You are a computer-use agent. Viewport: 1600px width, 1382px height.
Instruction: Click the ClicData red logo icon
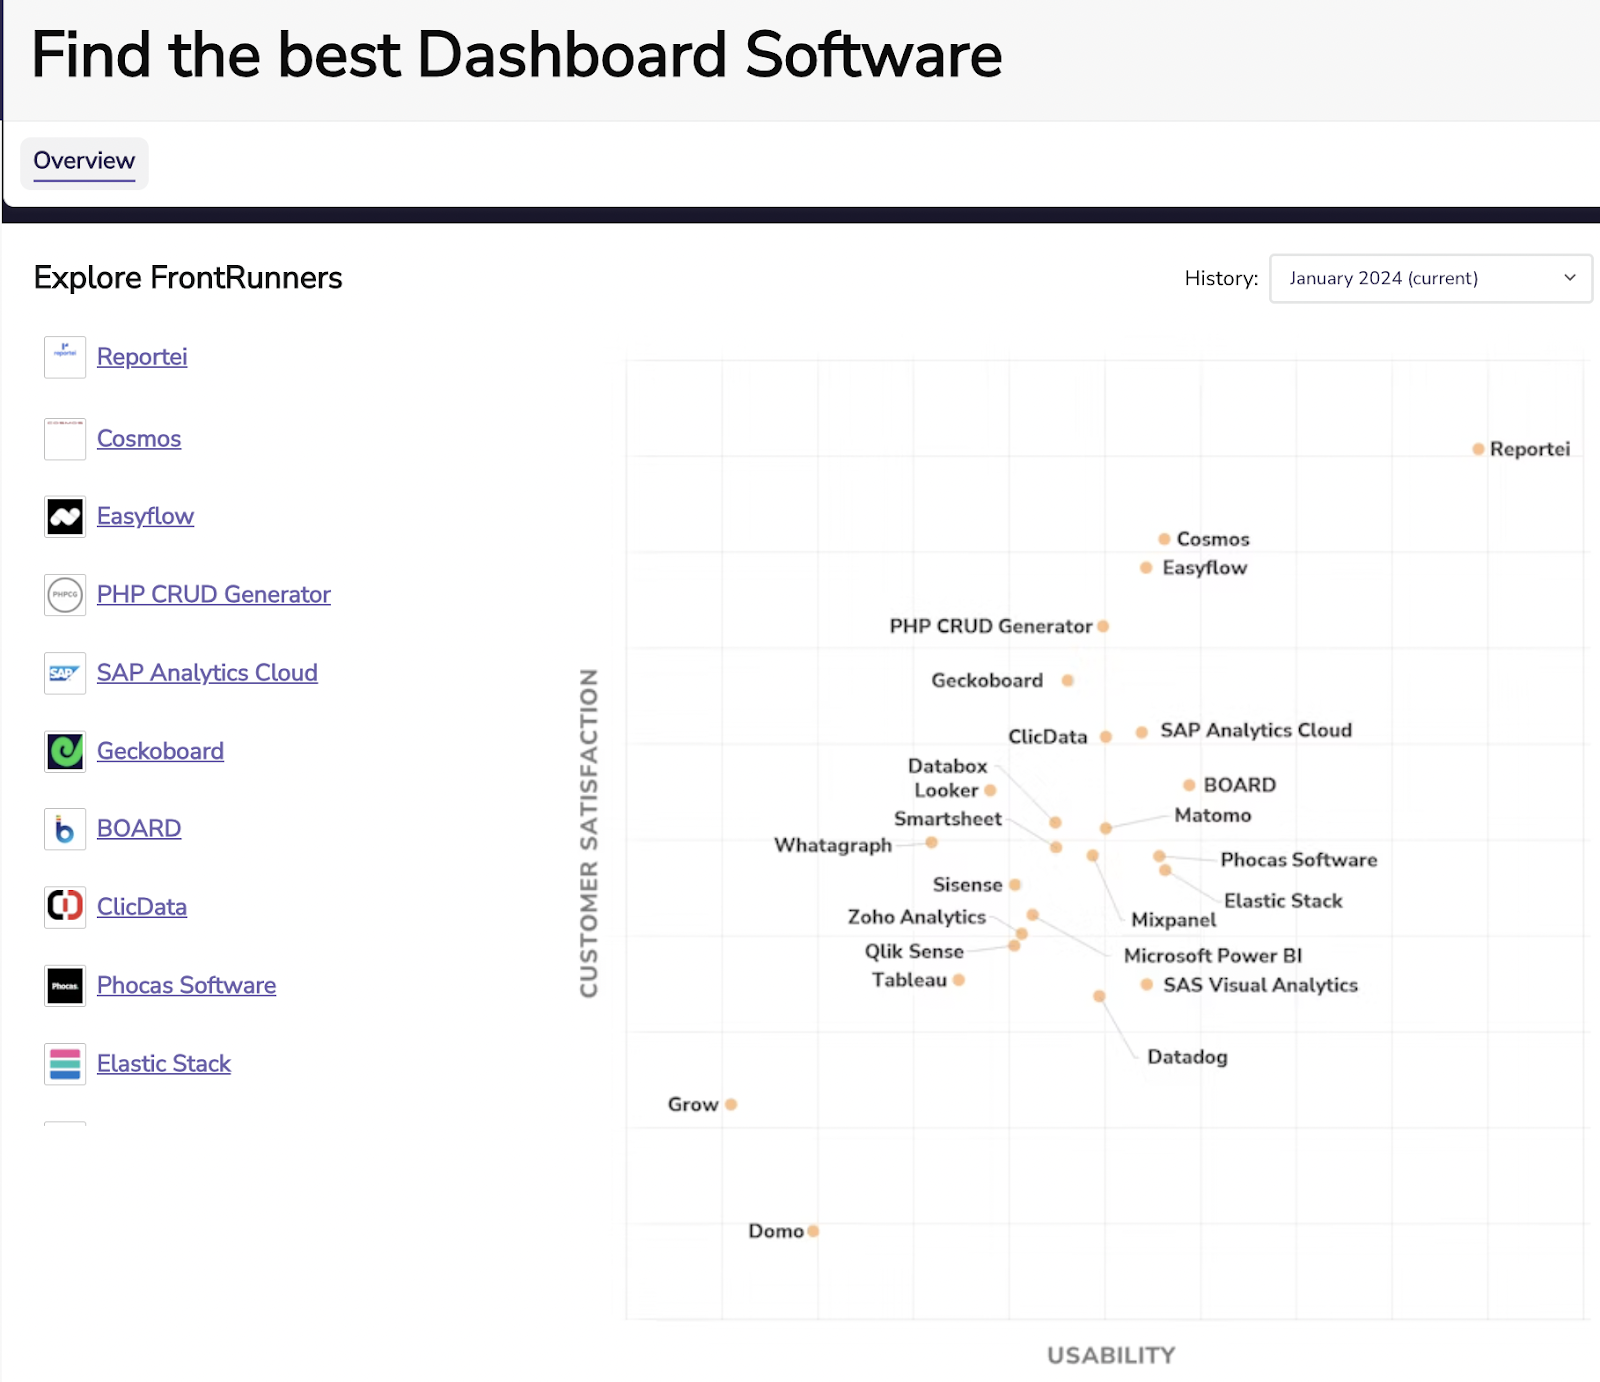point(65,907)
